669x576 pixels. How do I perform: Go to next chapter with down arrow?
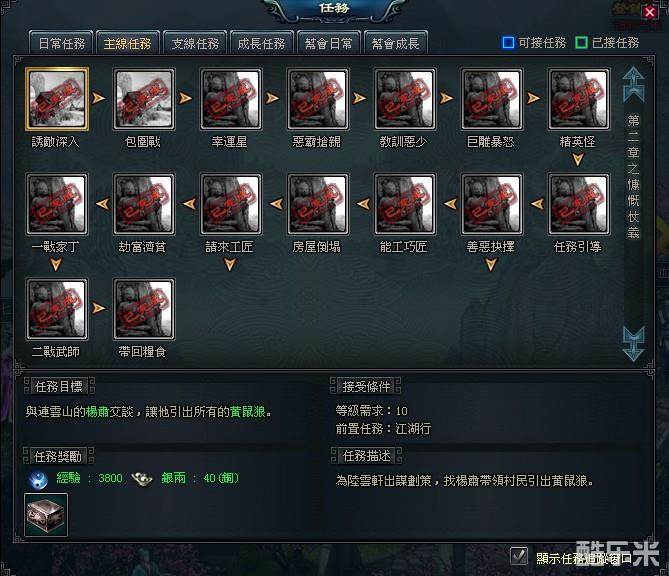coord(633,344)
